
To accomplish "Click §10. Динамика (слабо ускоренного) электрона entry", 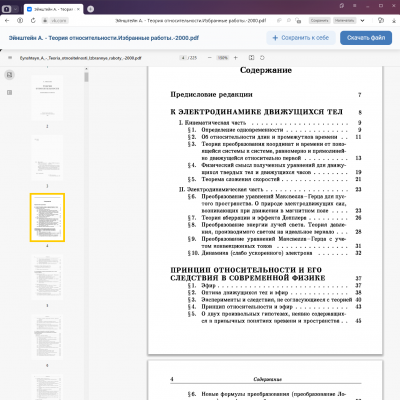I will pos(250,253).
